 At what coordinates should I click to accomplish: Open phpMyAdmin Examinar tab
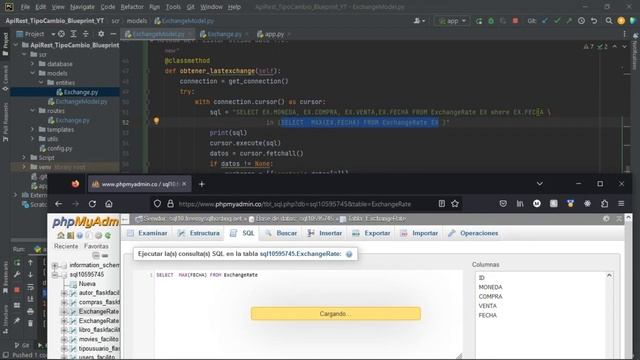[x=147, y=233]
